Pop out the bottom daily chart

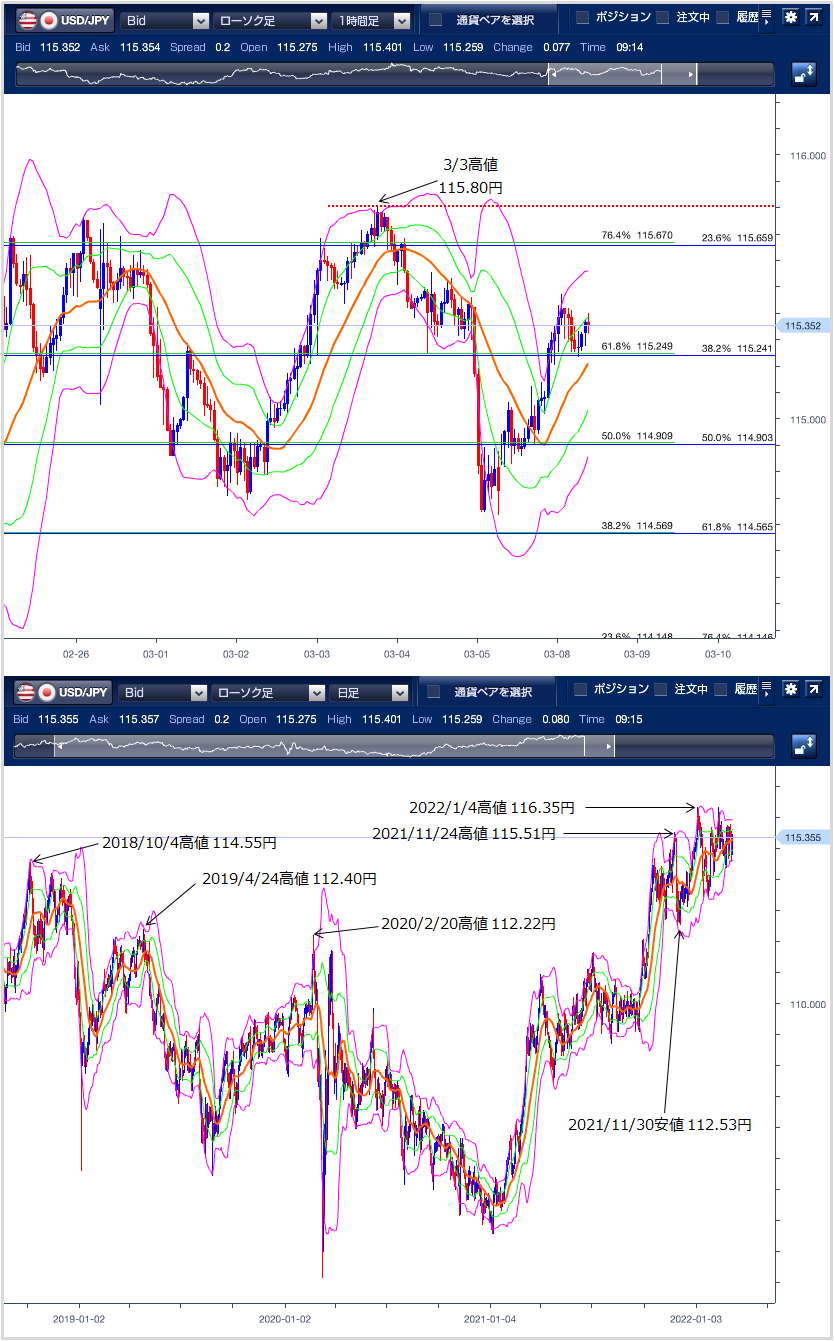click(816, 689)
